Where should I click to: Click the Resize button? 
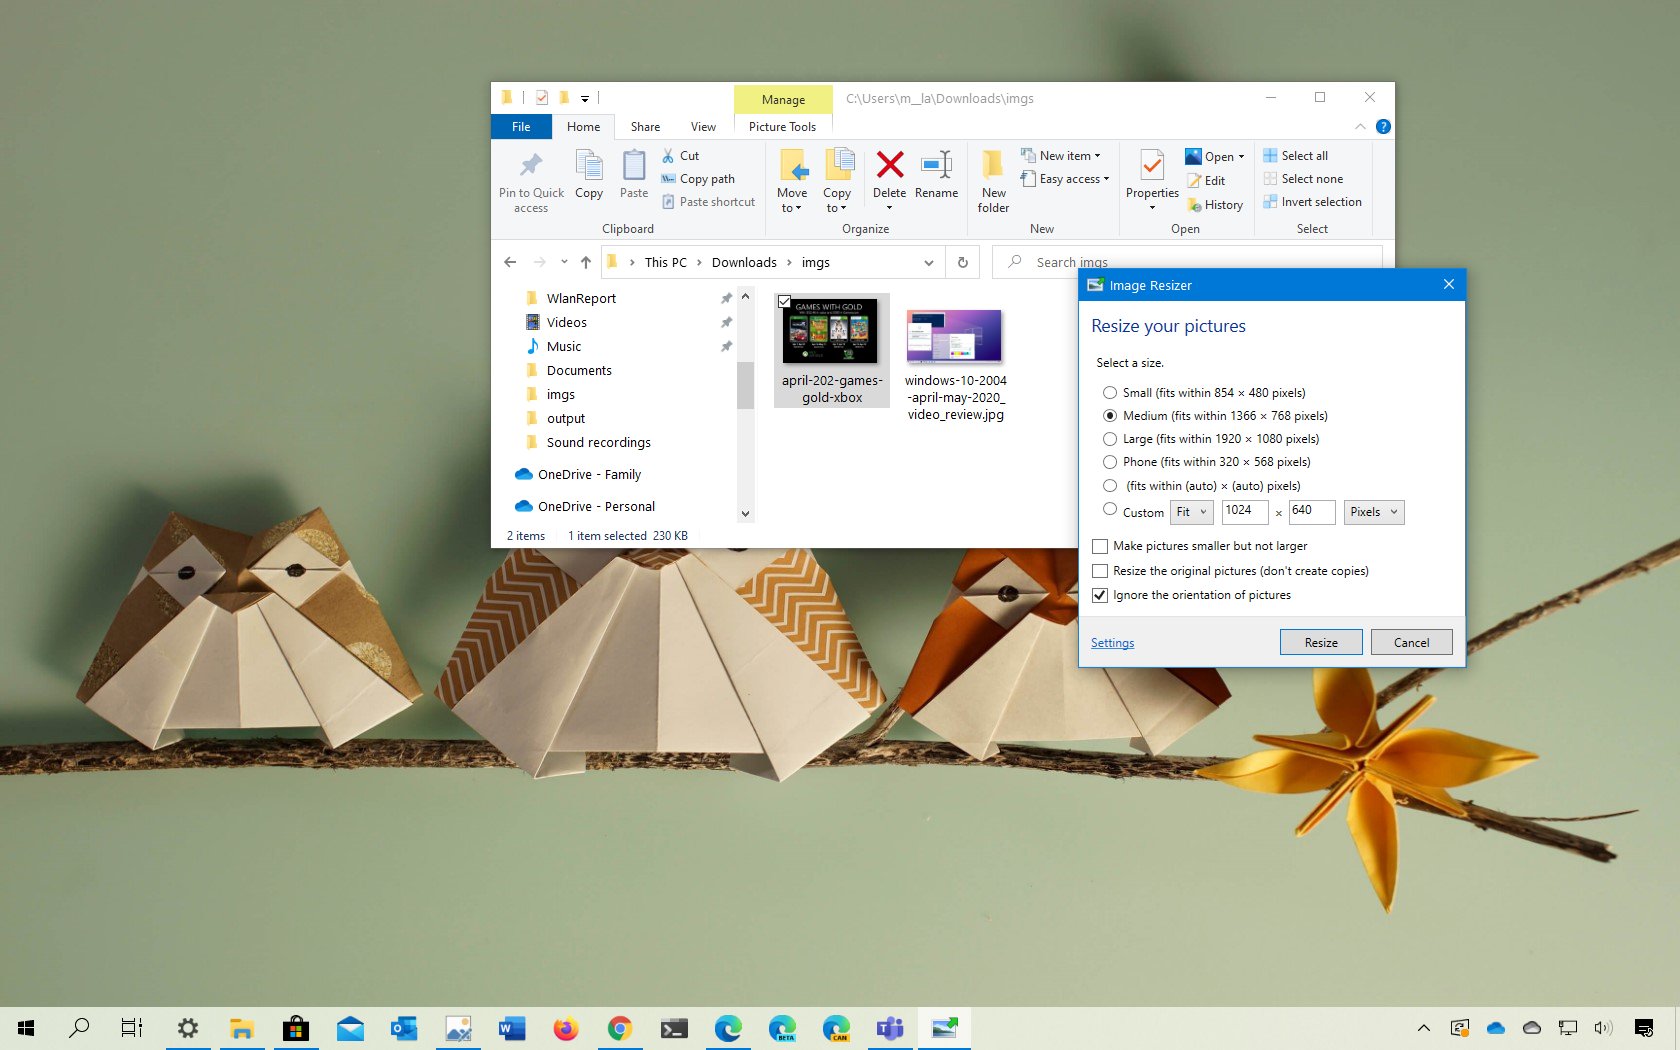coord(1320,642)
